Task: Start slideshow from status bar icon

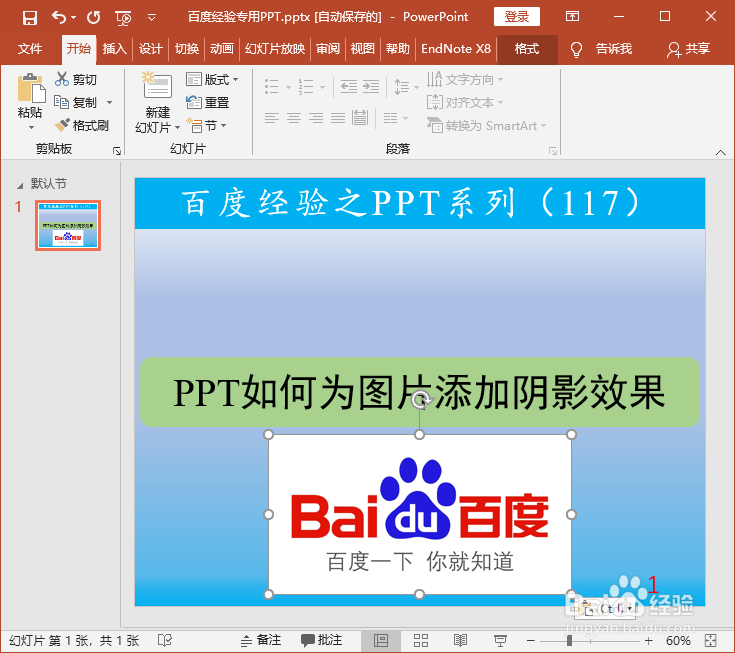Action: pyautogui.click(x=500, y=640)
